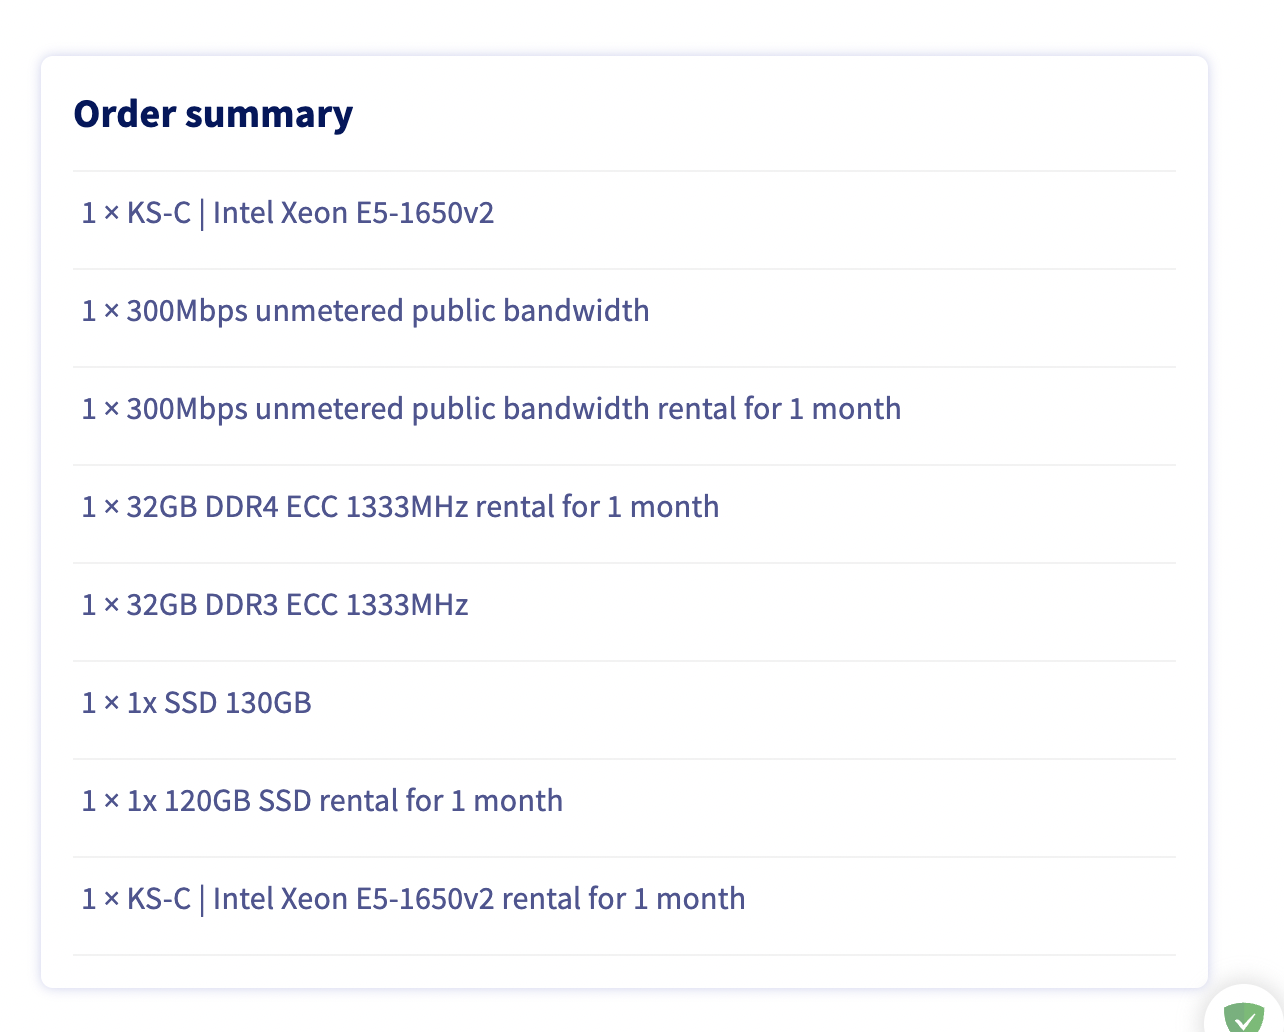Click the '1 ×' quantity before 1x SSD 130GB
The image size is (1284, 1032).
pyautogui.click(x=100, y=703)
